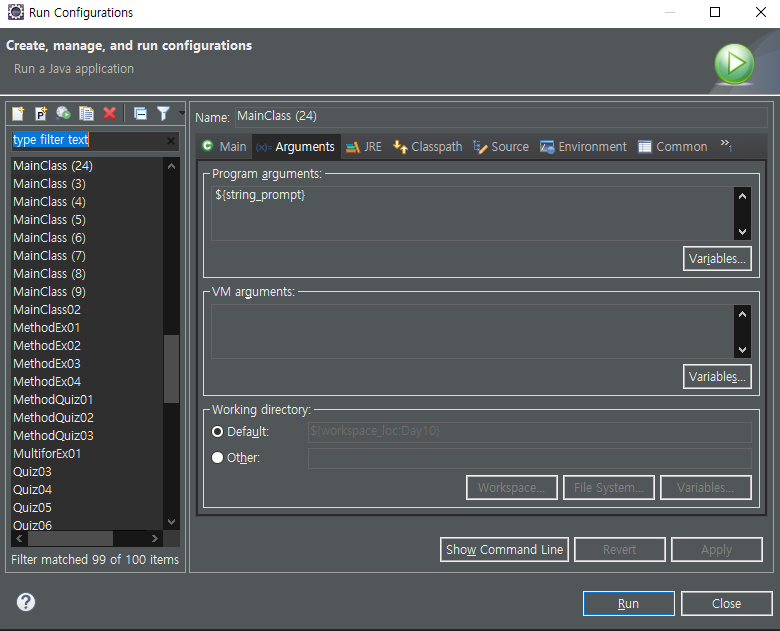Create a new launch configuration
The height and width of the screenshot is (631, 780).
coord(18,114)
